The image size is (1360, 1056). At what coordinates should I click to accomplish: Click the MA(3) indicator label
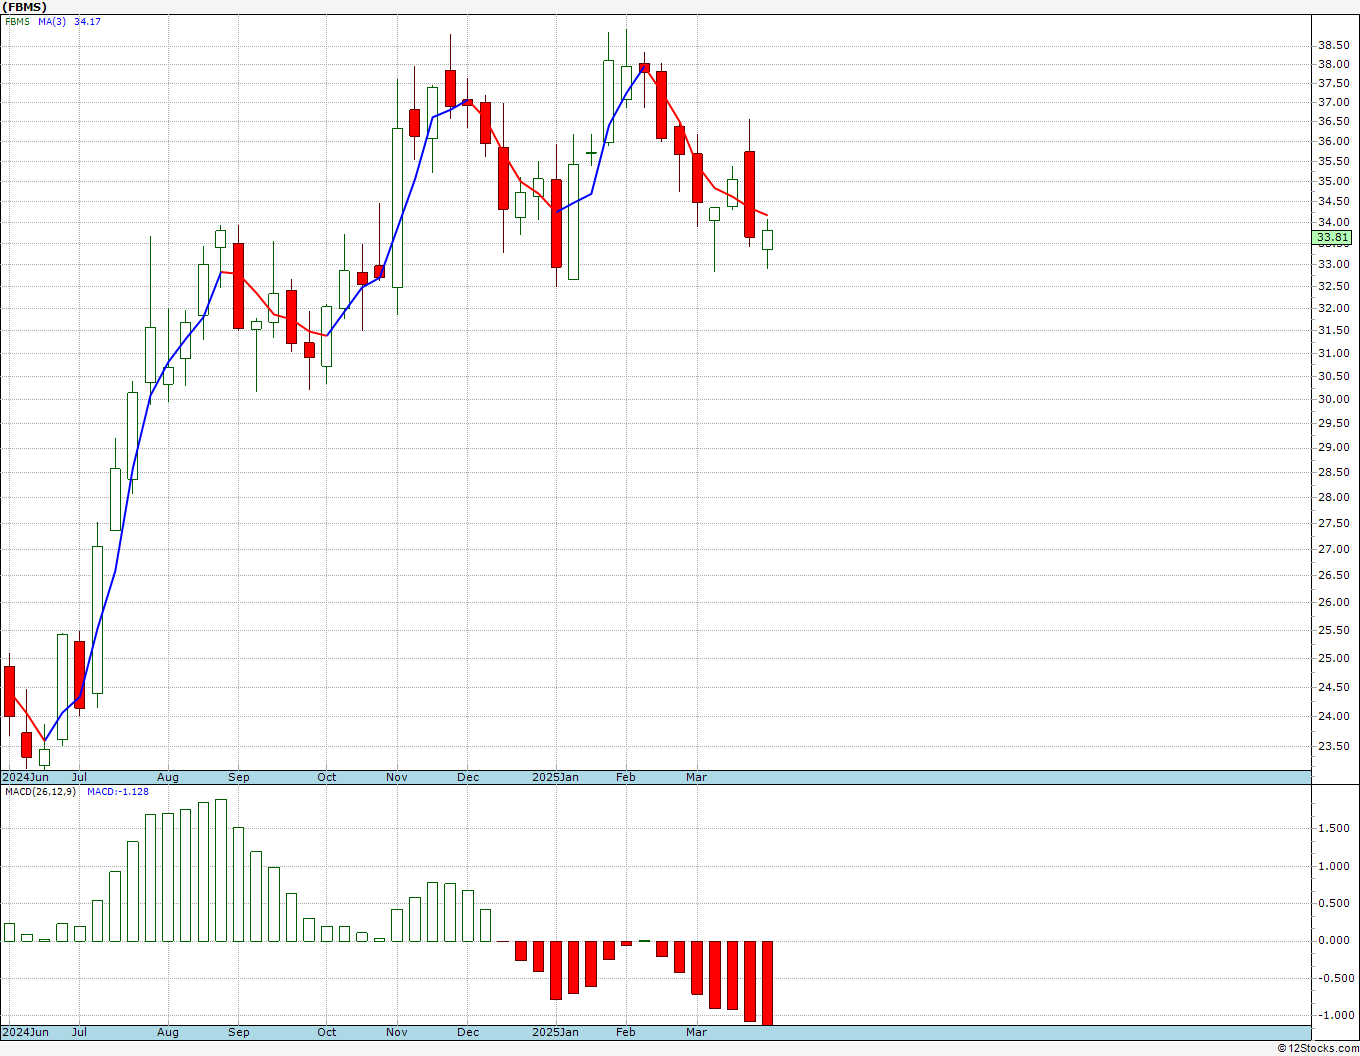pos(52,22)
